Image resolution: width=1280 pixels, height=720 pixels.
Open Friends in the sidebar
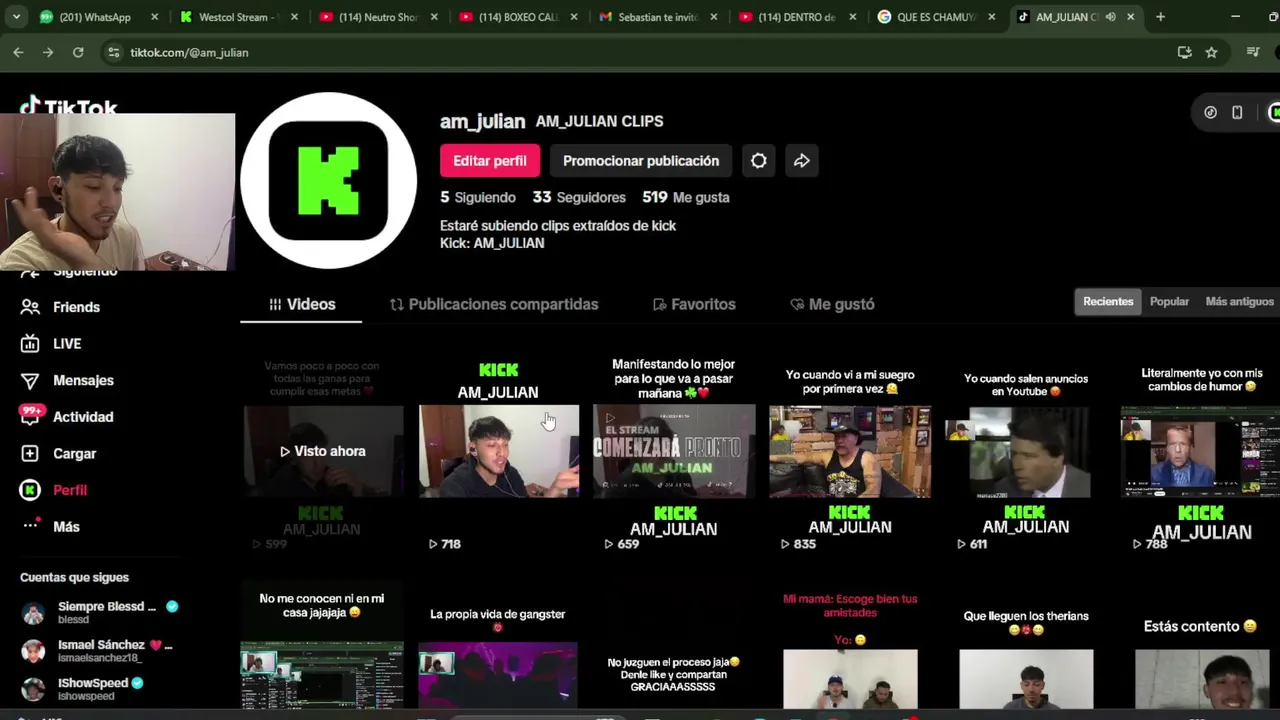click(x=76, y=307)
